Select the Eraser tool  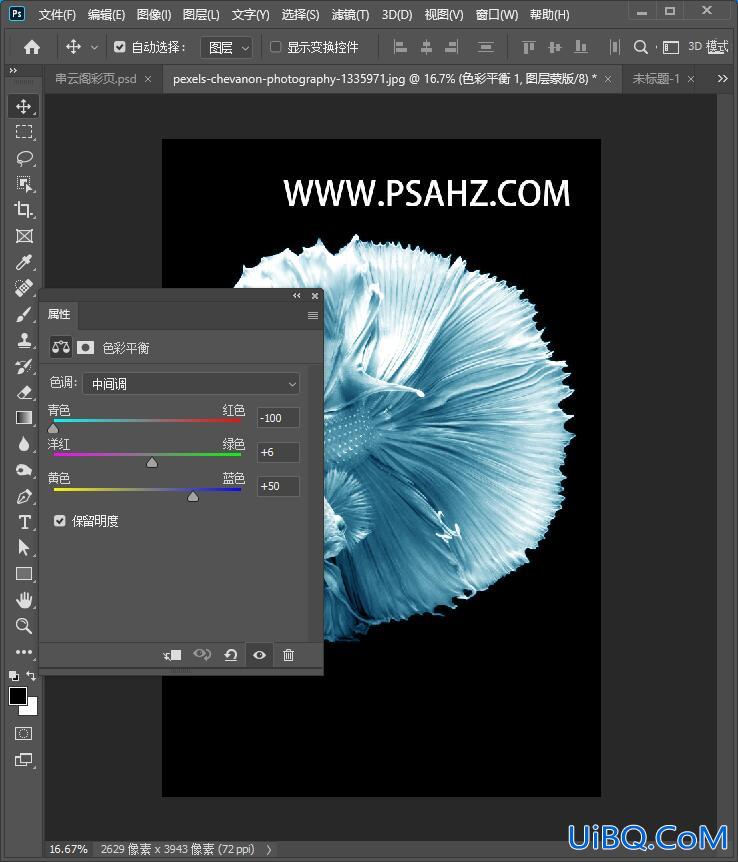[x=23, y=393]
